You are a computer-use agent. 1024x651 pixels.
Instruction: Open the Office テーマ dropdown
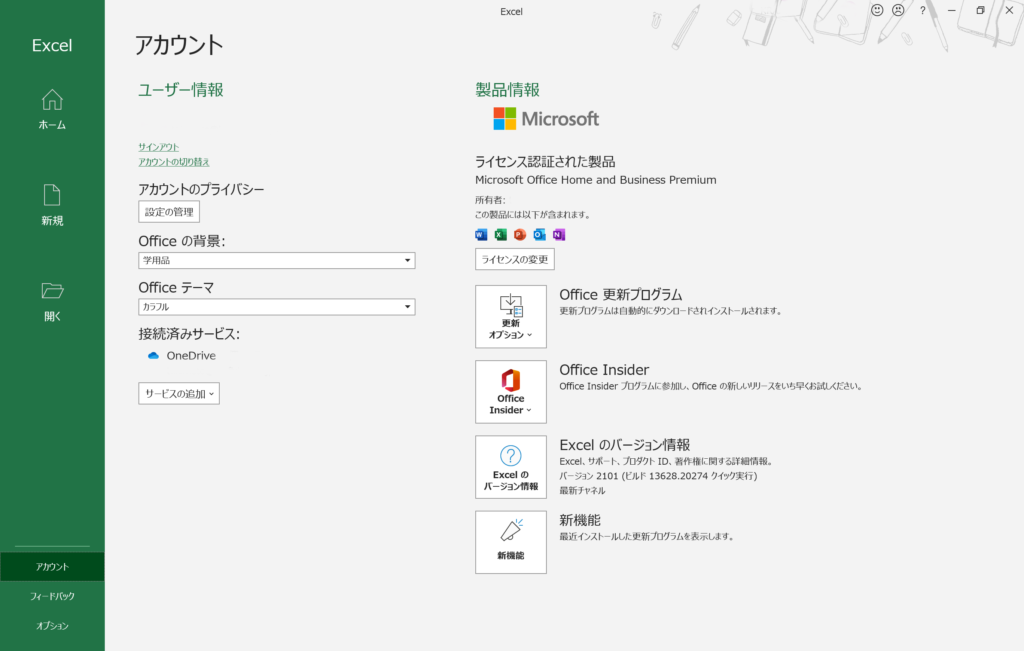point(277,307)
